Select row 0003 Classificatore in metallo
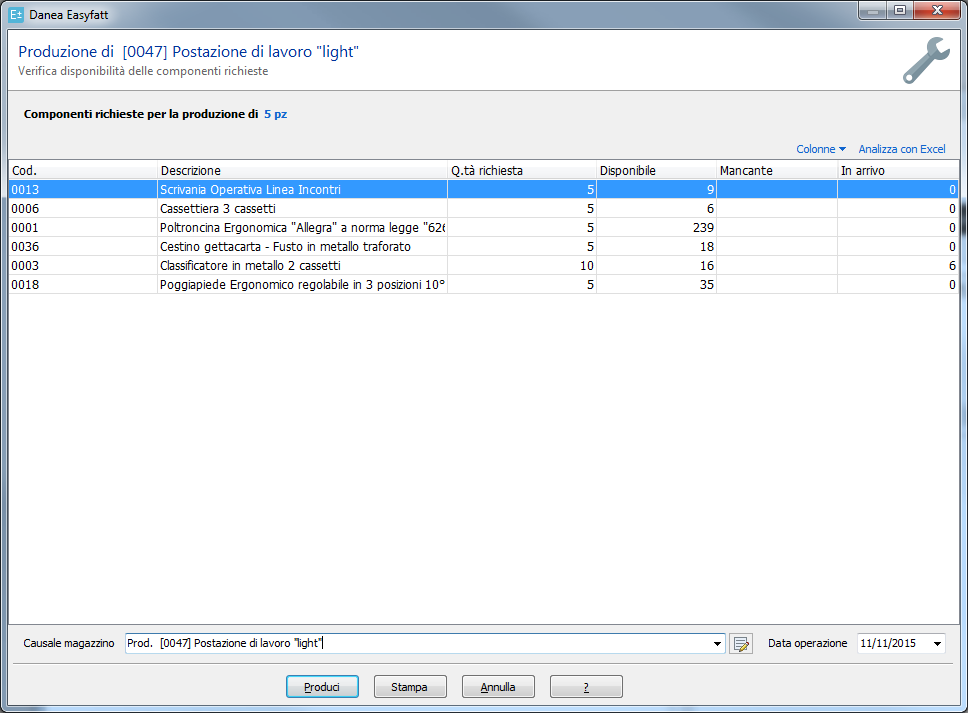This screenshot has width=968, height=713. point(300,266)
